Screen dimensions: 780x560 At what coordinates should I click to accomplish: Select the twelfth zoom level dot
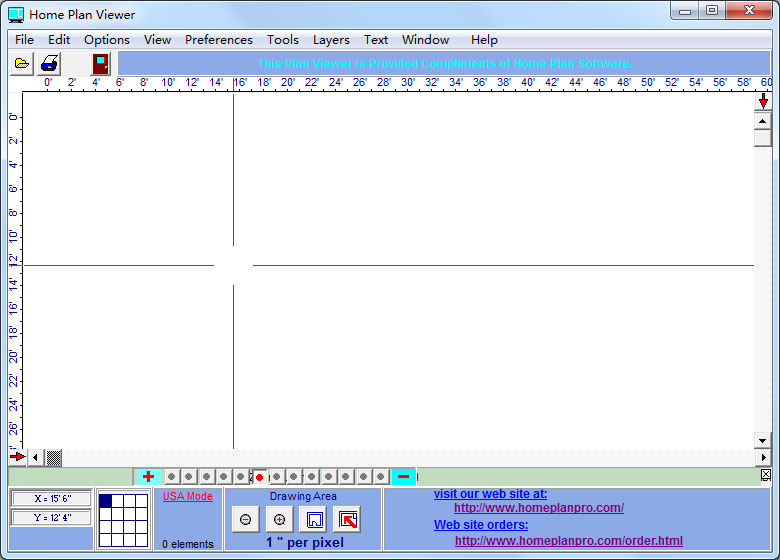[364, 477]
